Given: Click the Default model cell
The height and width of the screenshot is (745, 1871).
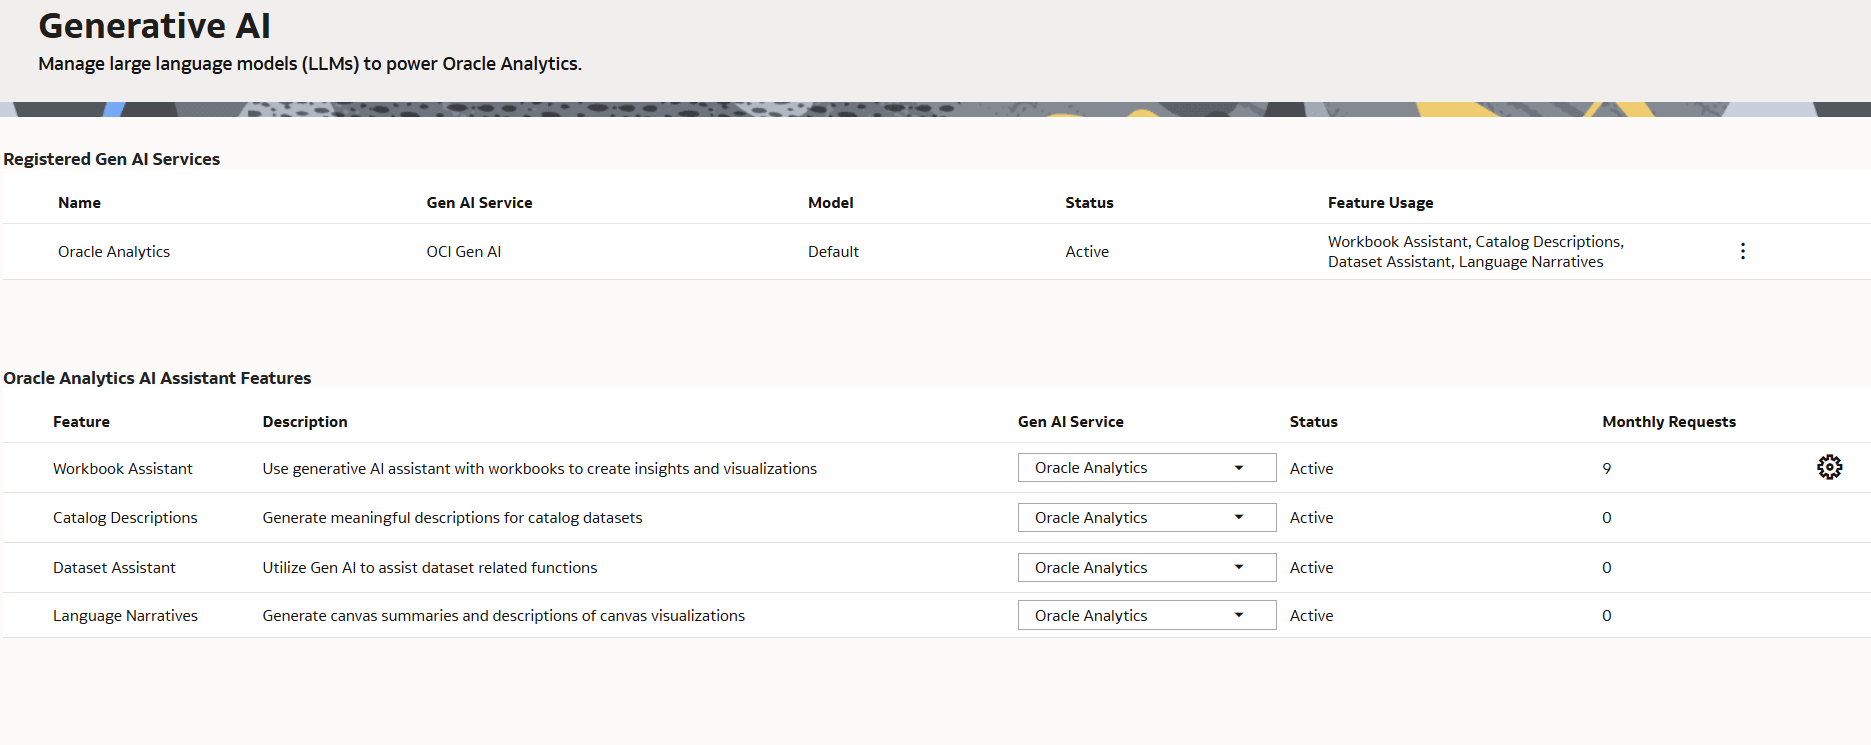Looking at the screenshot, I should point(833,252).
